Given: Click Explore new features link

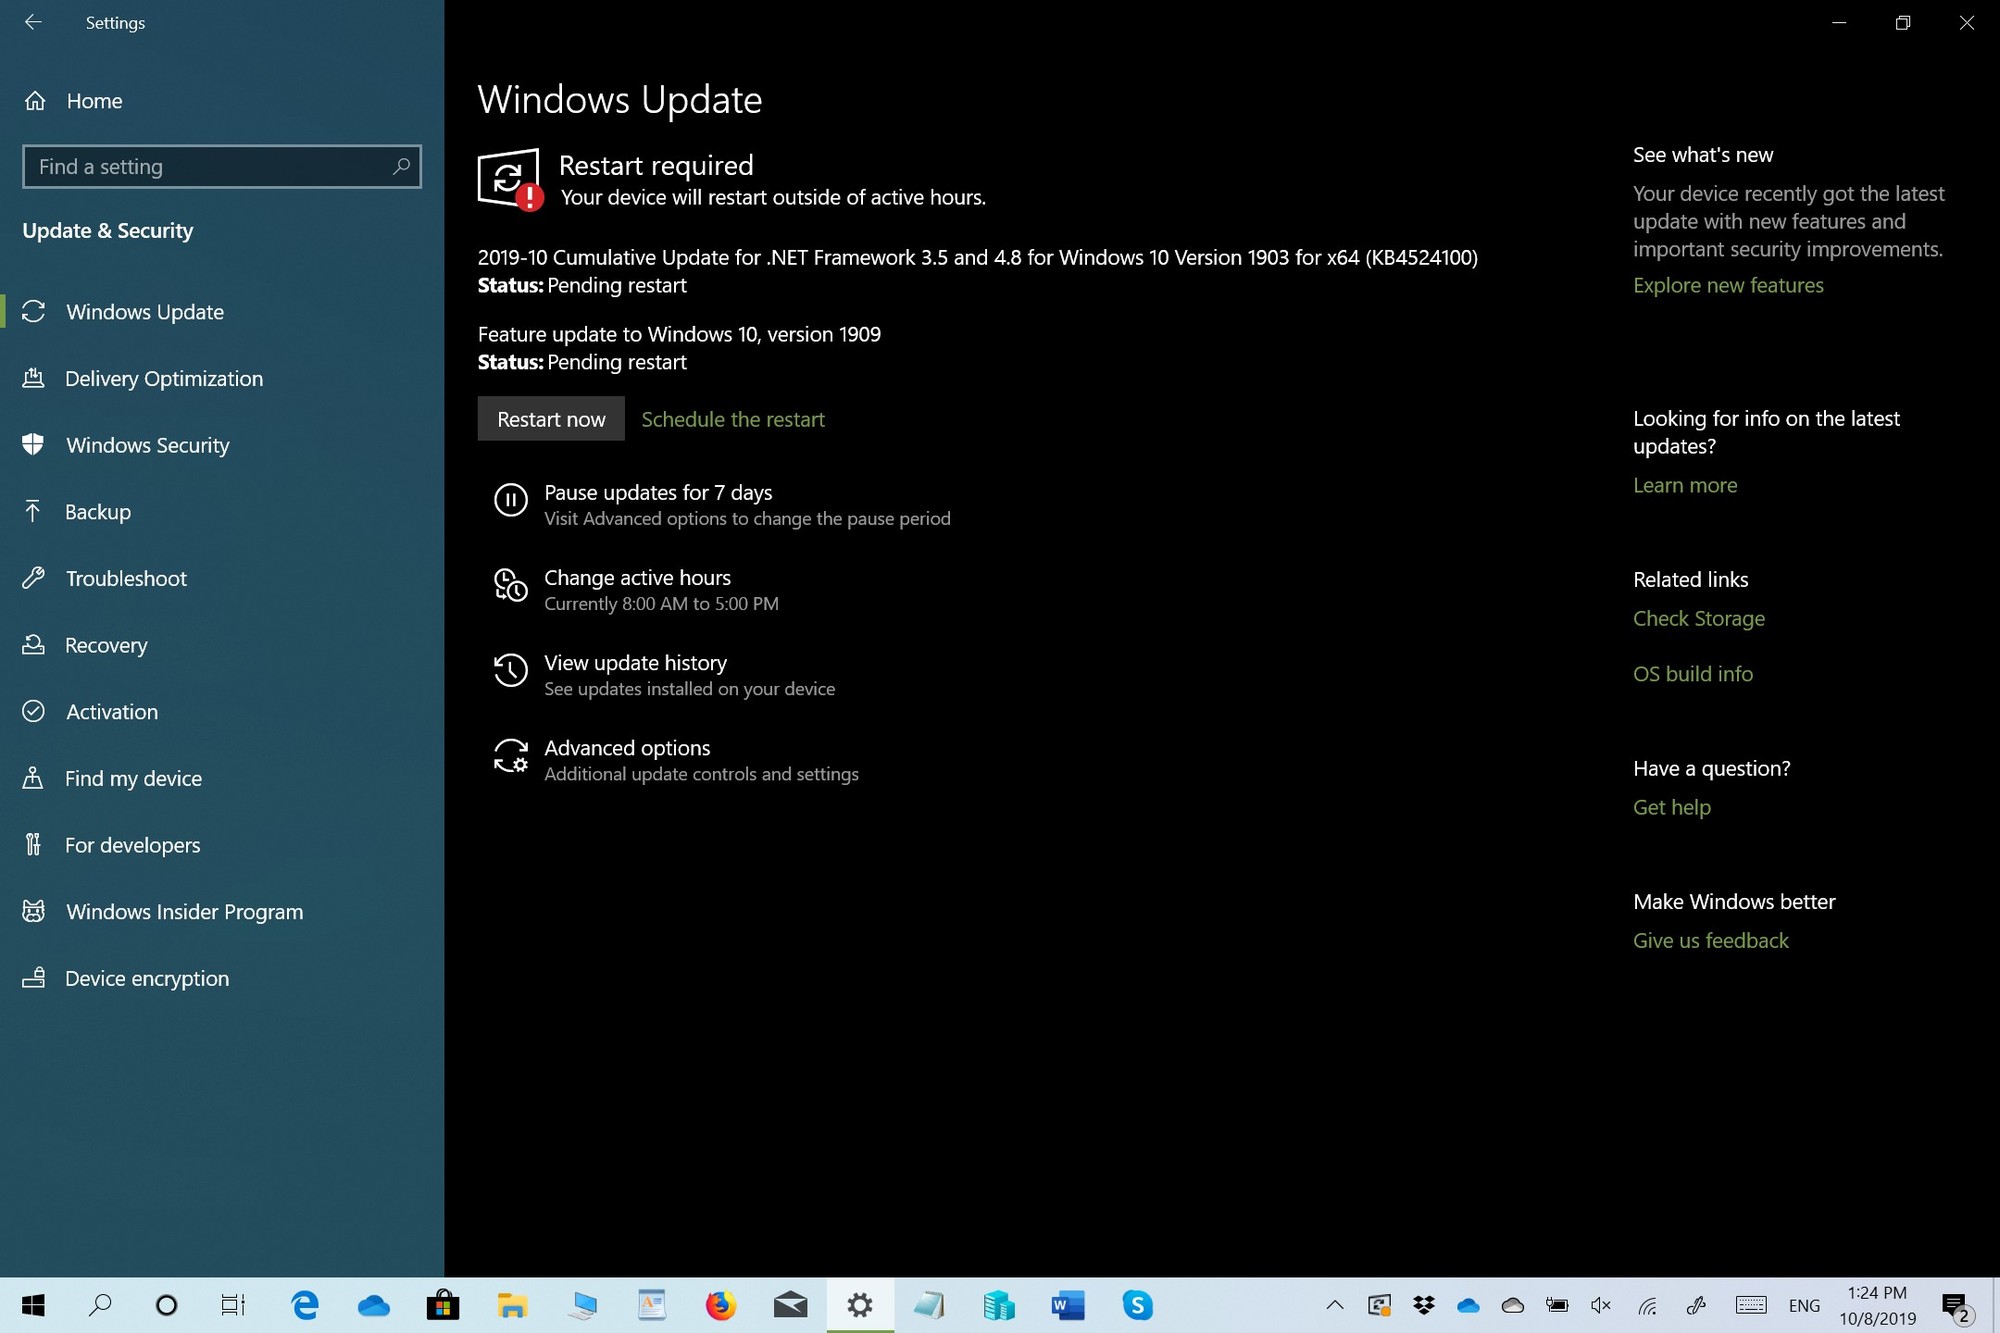Looking at the screenshot, I should click(1728, 286).
